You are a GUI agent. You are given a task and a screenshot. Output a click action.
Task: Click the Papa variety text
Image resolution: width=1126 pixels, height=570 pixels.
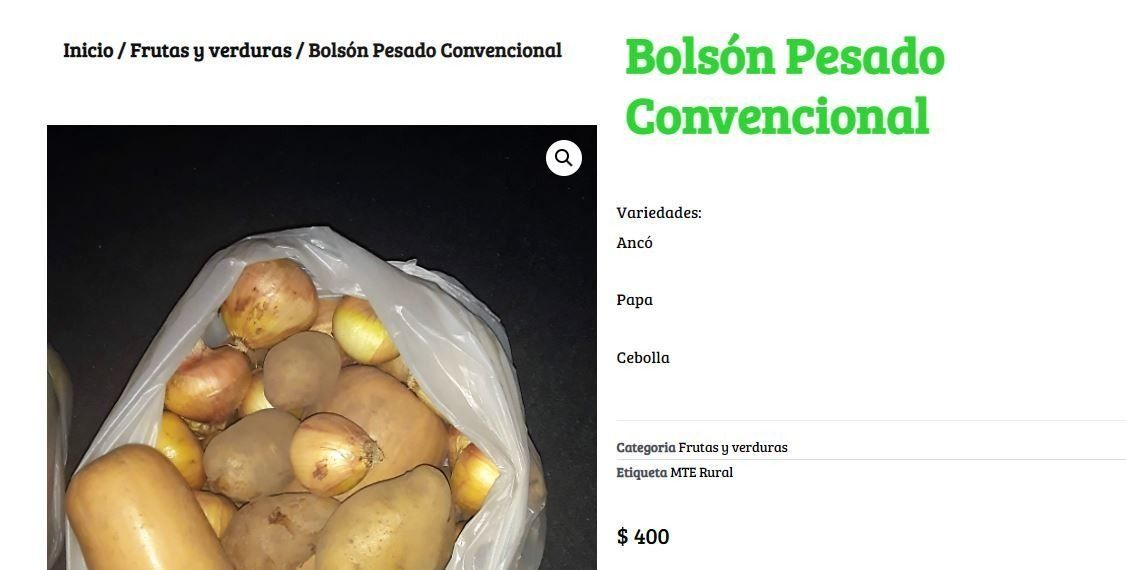634,300
